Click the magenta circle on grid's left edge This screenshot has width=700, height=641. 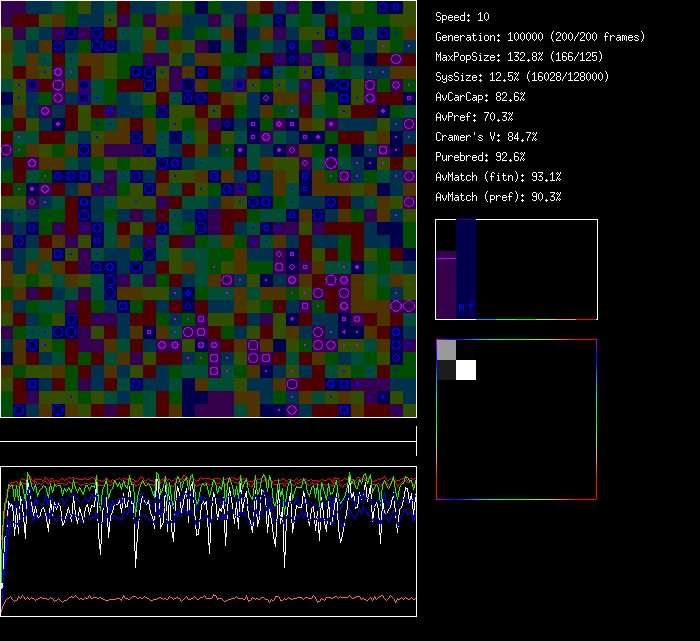[6, 150]
